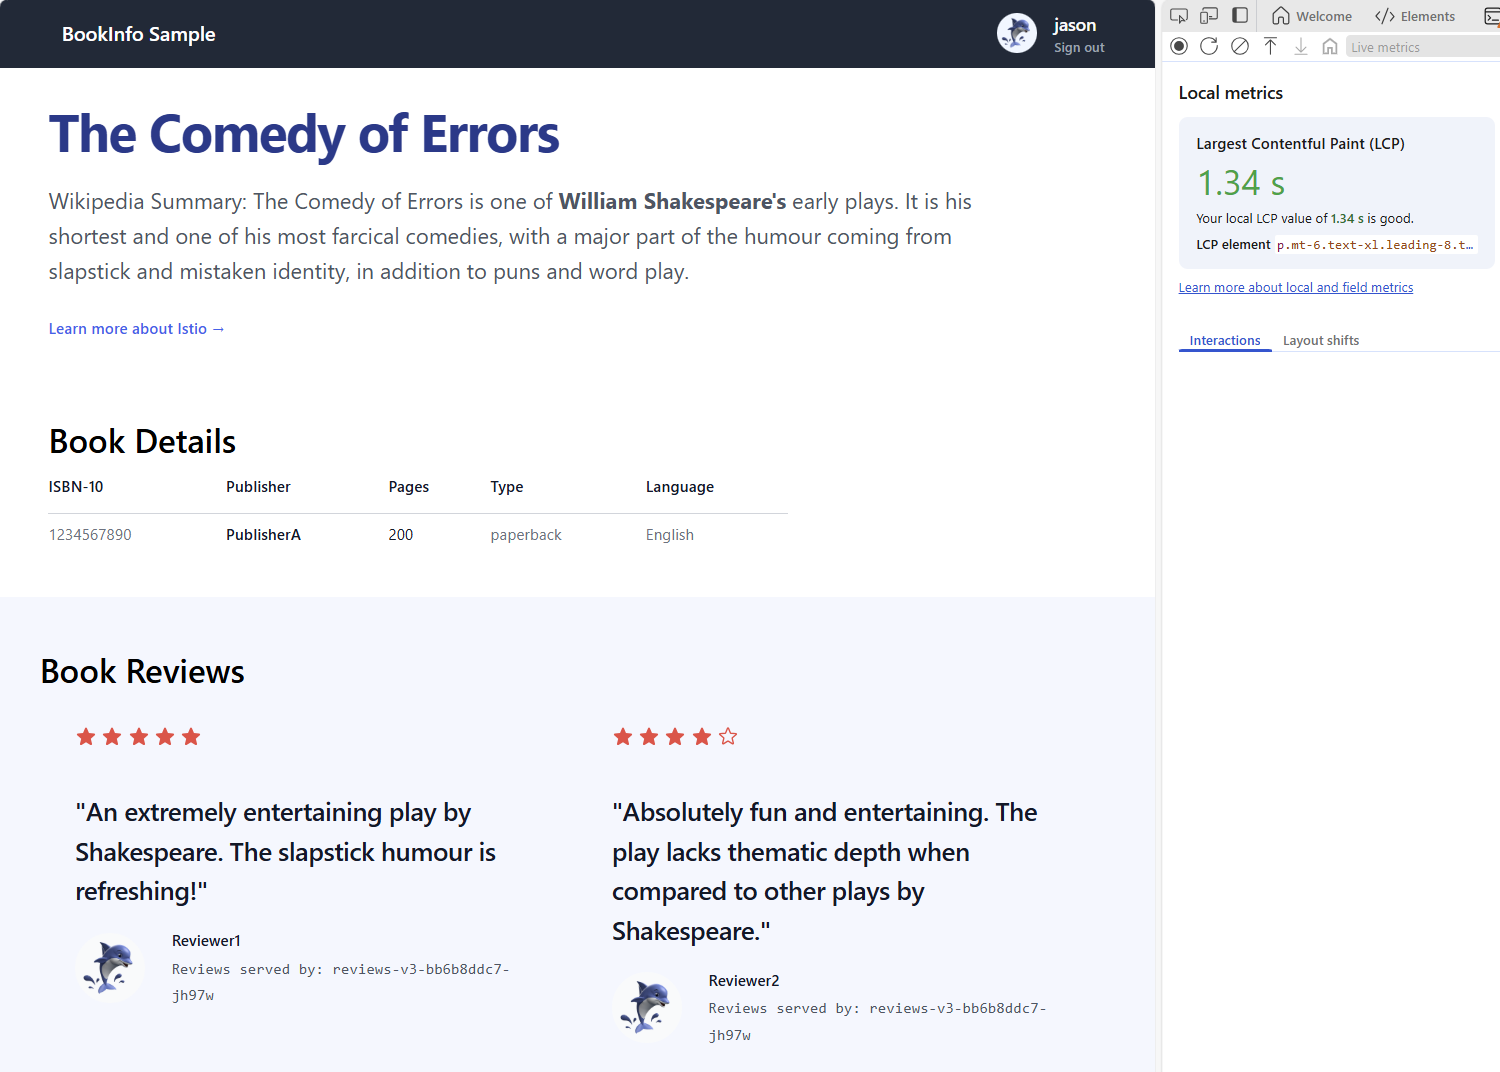Toggle device emulation mode

[x=1209, y=16]
